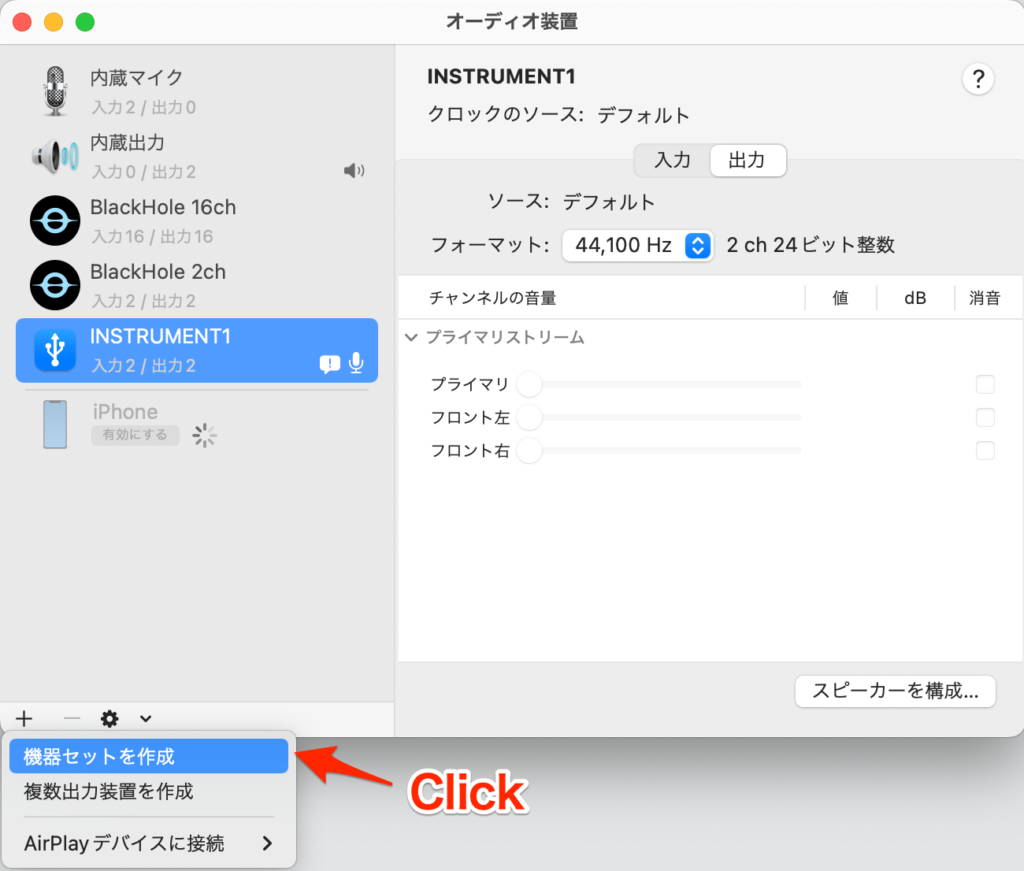Select the 内蔵マイク microphone icon
Viewport: 1024px width, 871px height.
[x=55, y=91]
